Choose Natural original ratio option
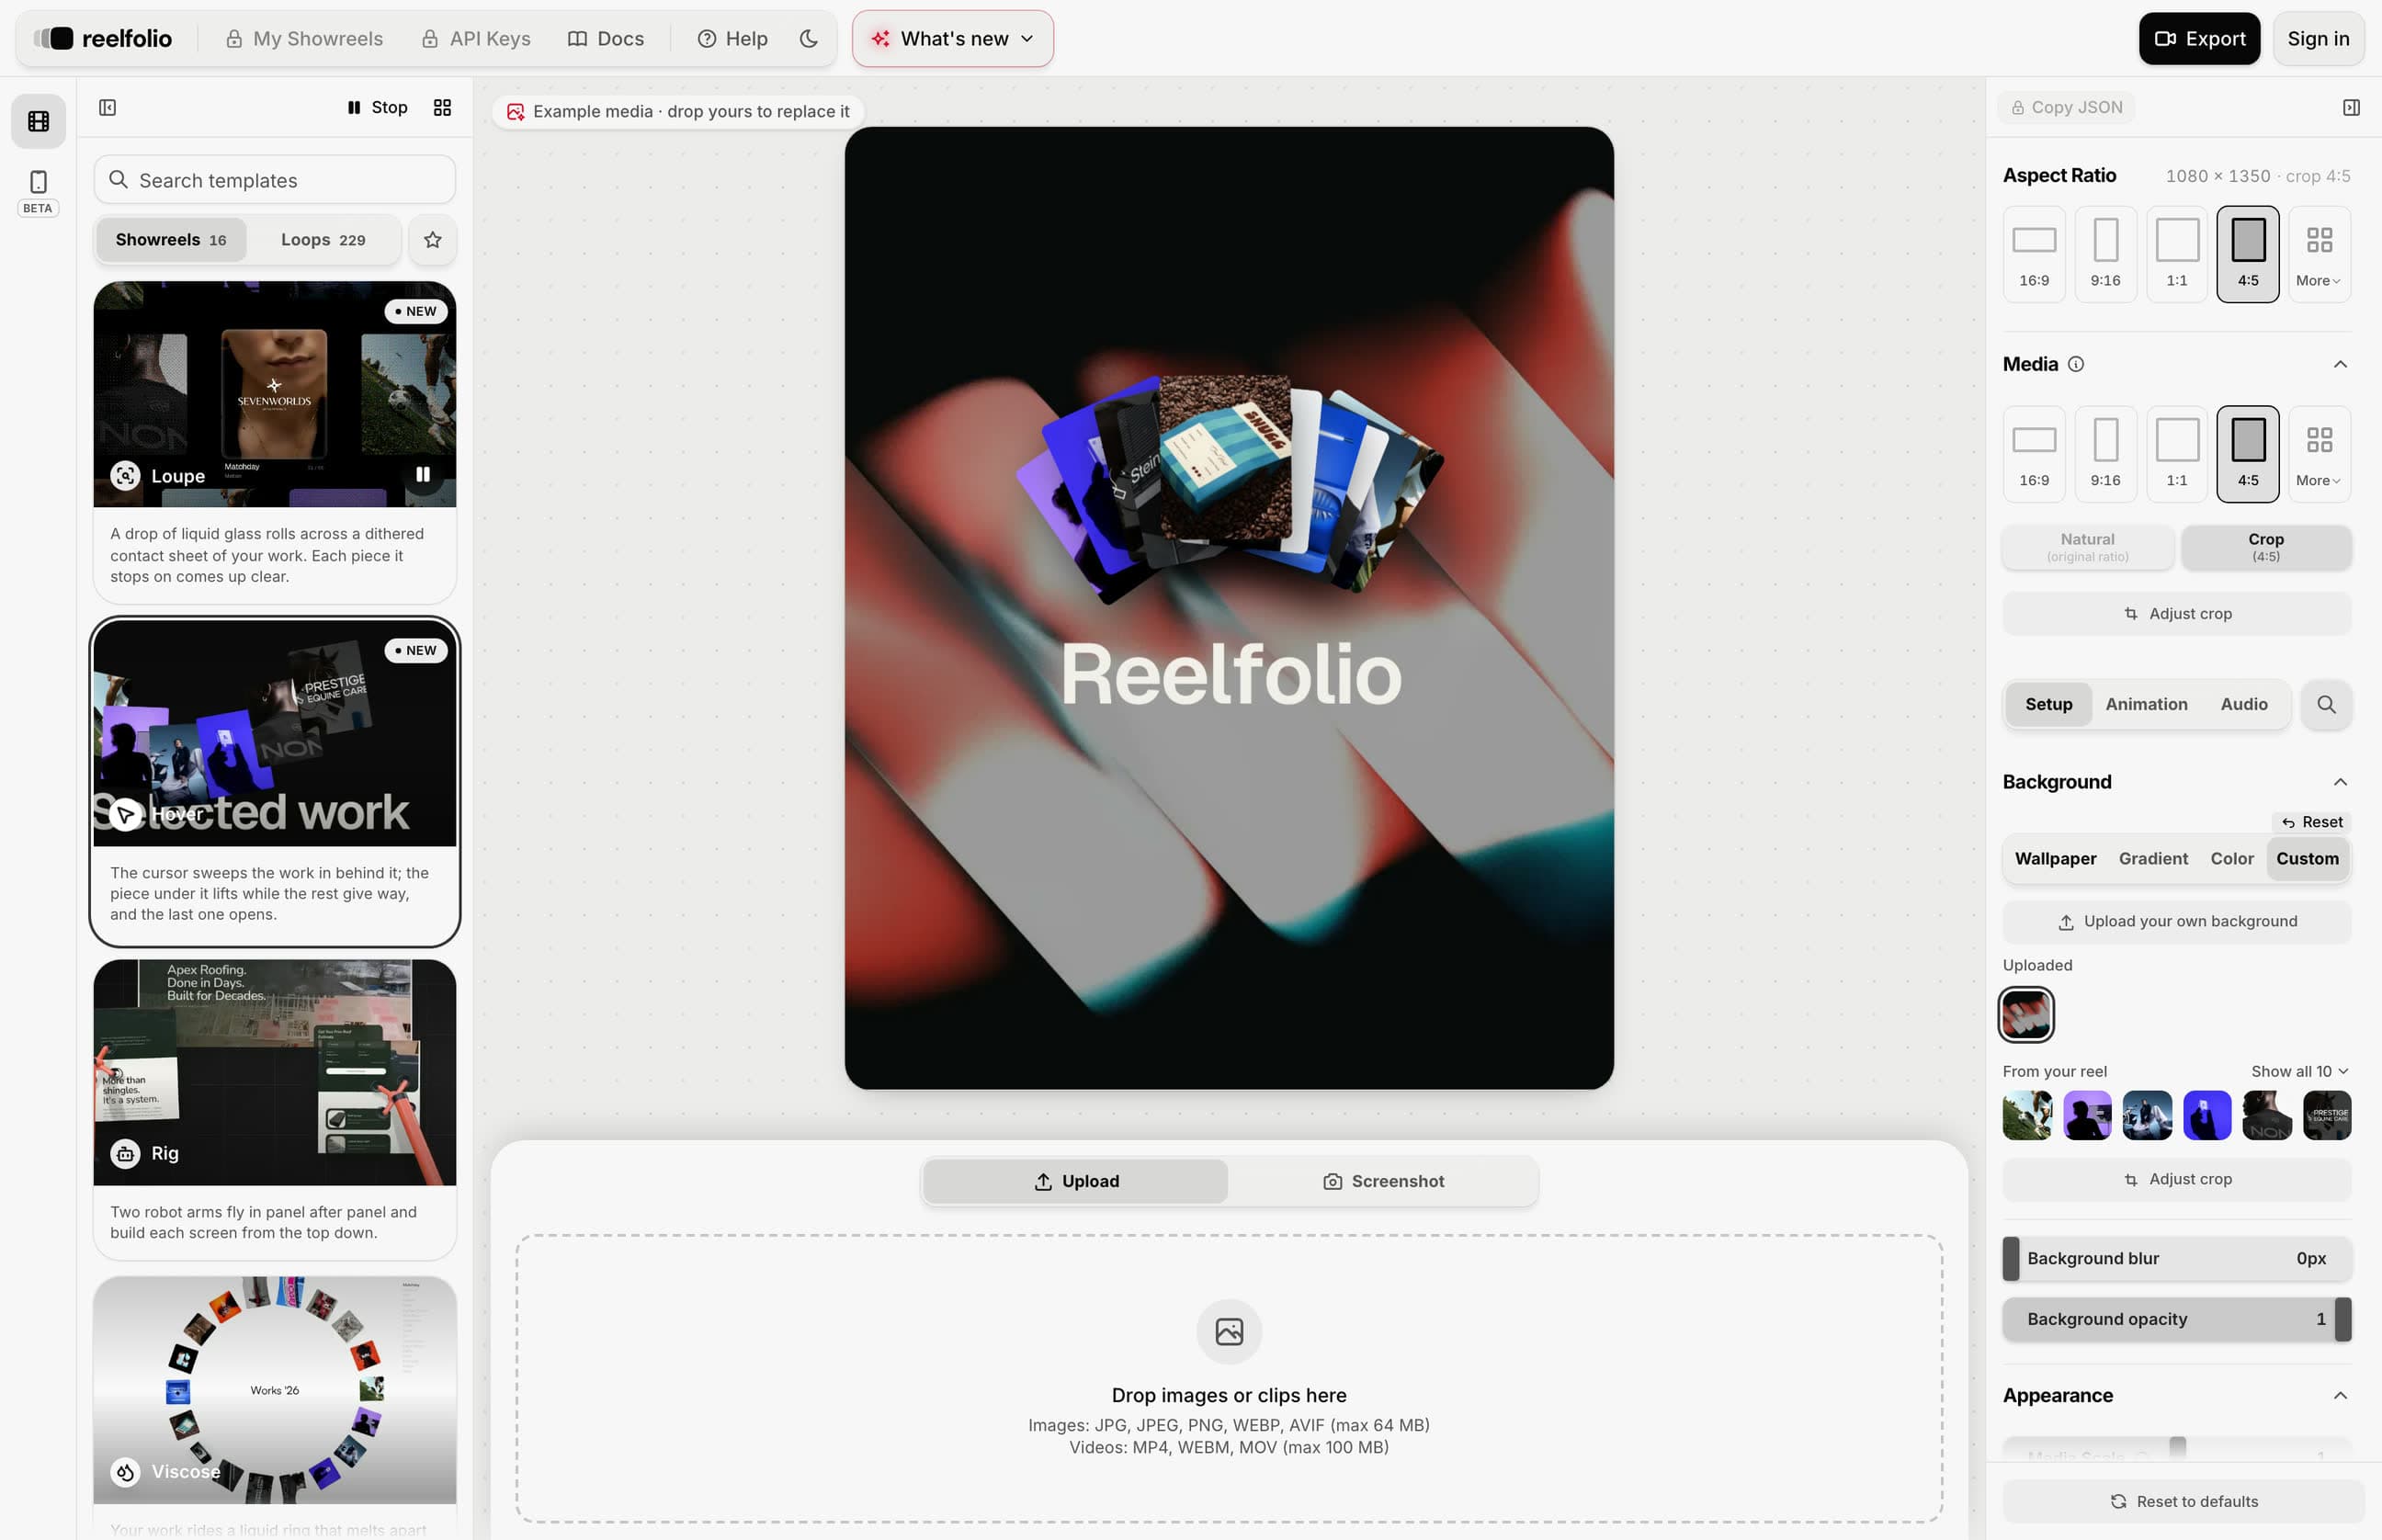 point(2088,547)
